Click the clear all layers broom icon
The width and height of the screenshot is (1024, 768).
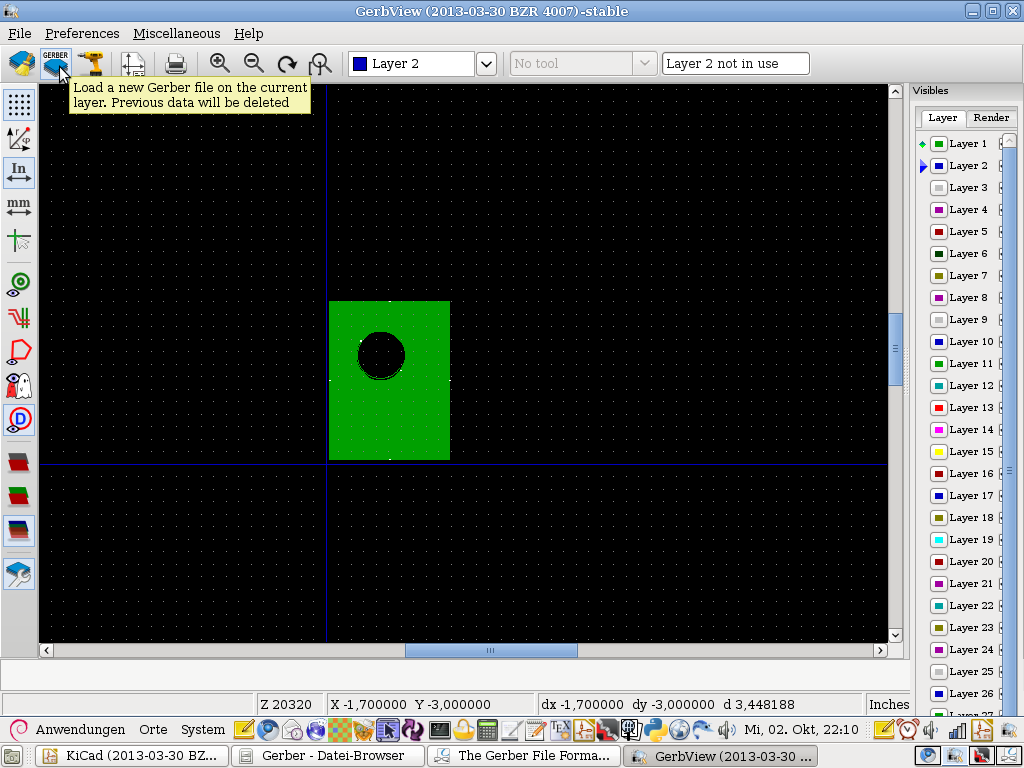[22, 64]
